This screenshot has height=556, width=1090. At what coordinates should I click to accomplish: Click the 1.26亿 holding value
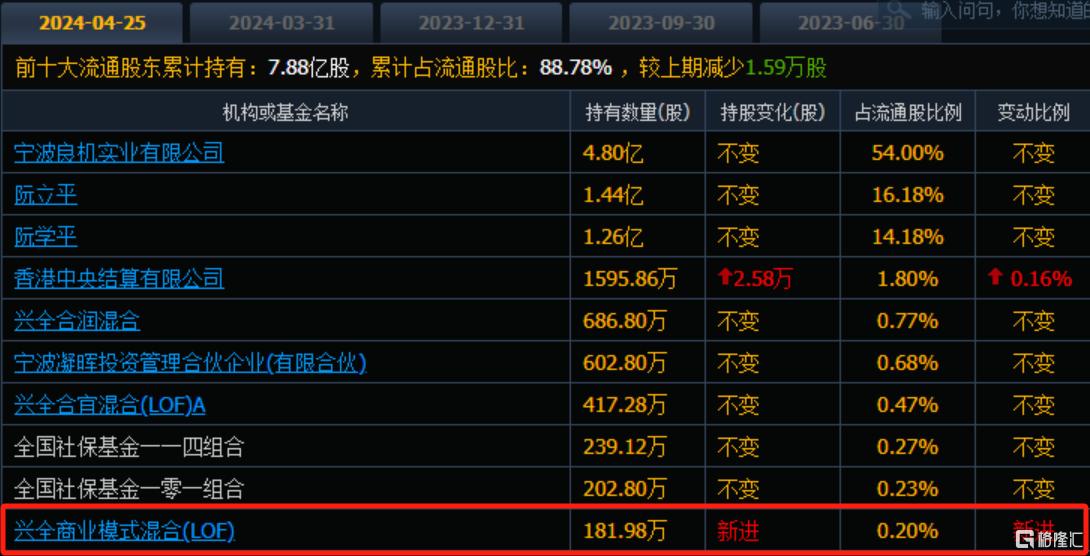pyautogui.click(x=614, y=237)
